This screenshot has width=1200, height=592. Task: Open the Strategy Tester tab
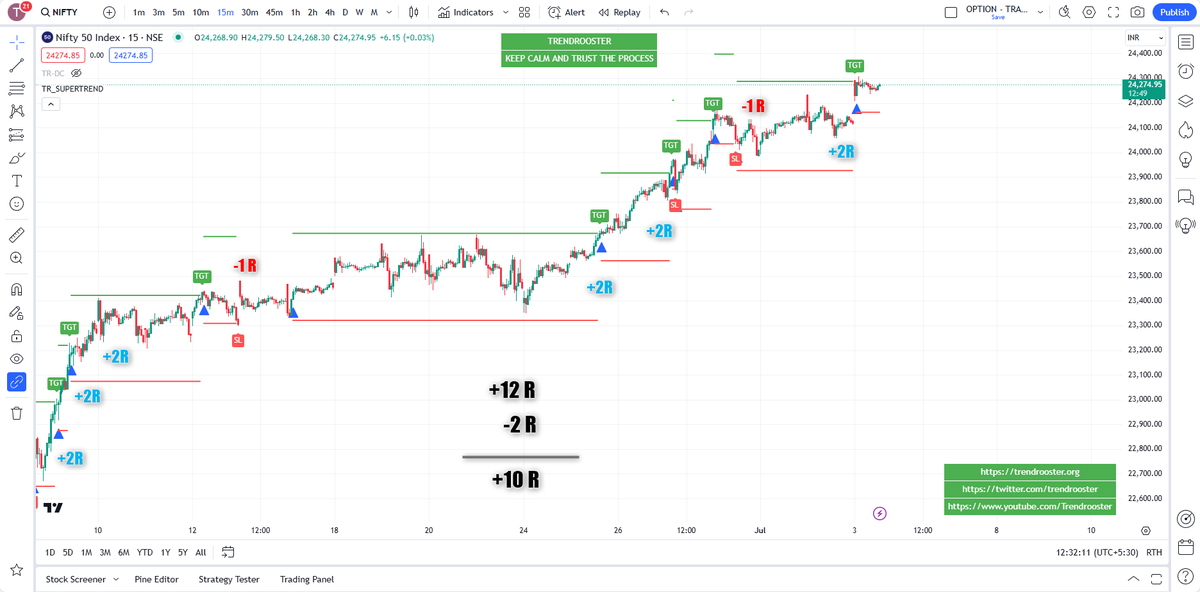pyautogui.click(x=229, y=579)
